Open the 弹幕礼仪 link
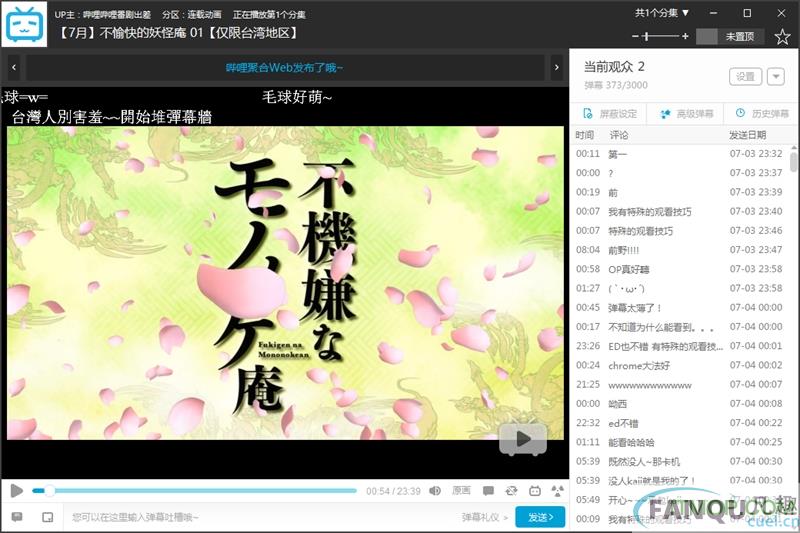Image resolution: width=800 pixels, height=533 pixels. 484,517
